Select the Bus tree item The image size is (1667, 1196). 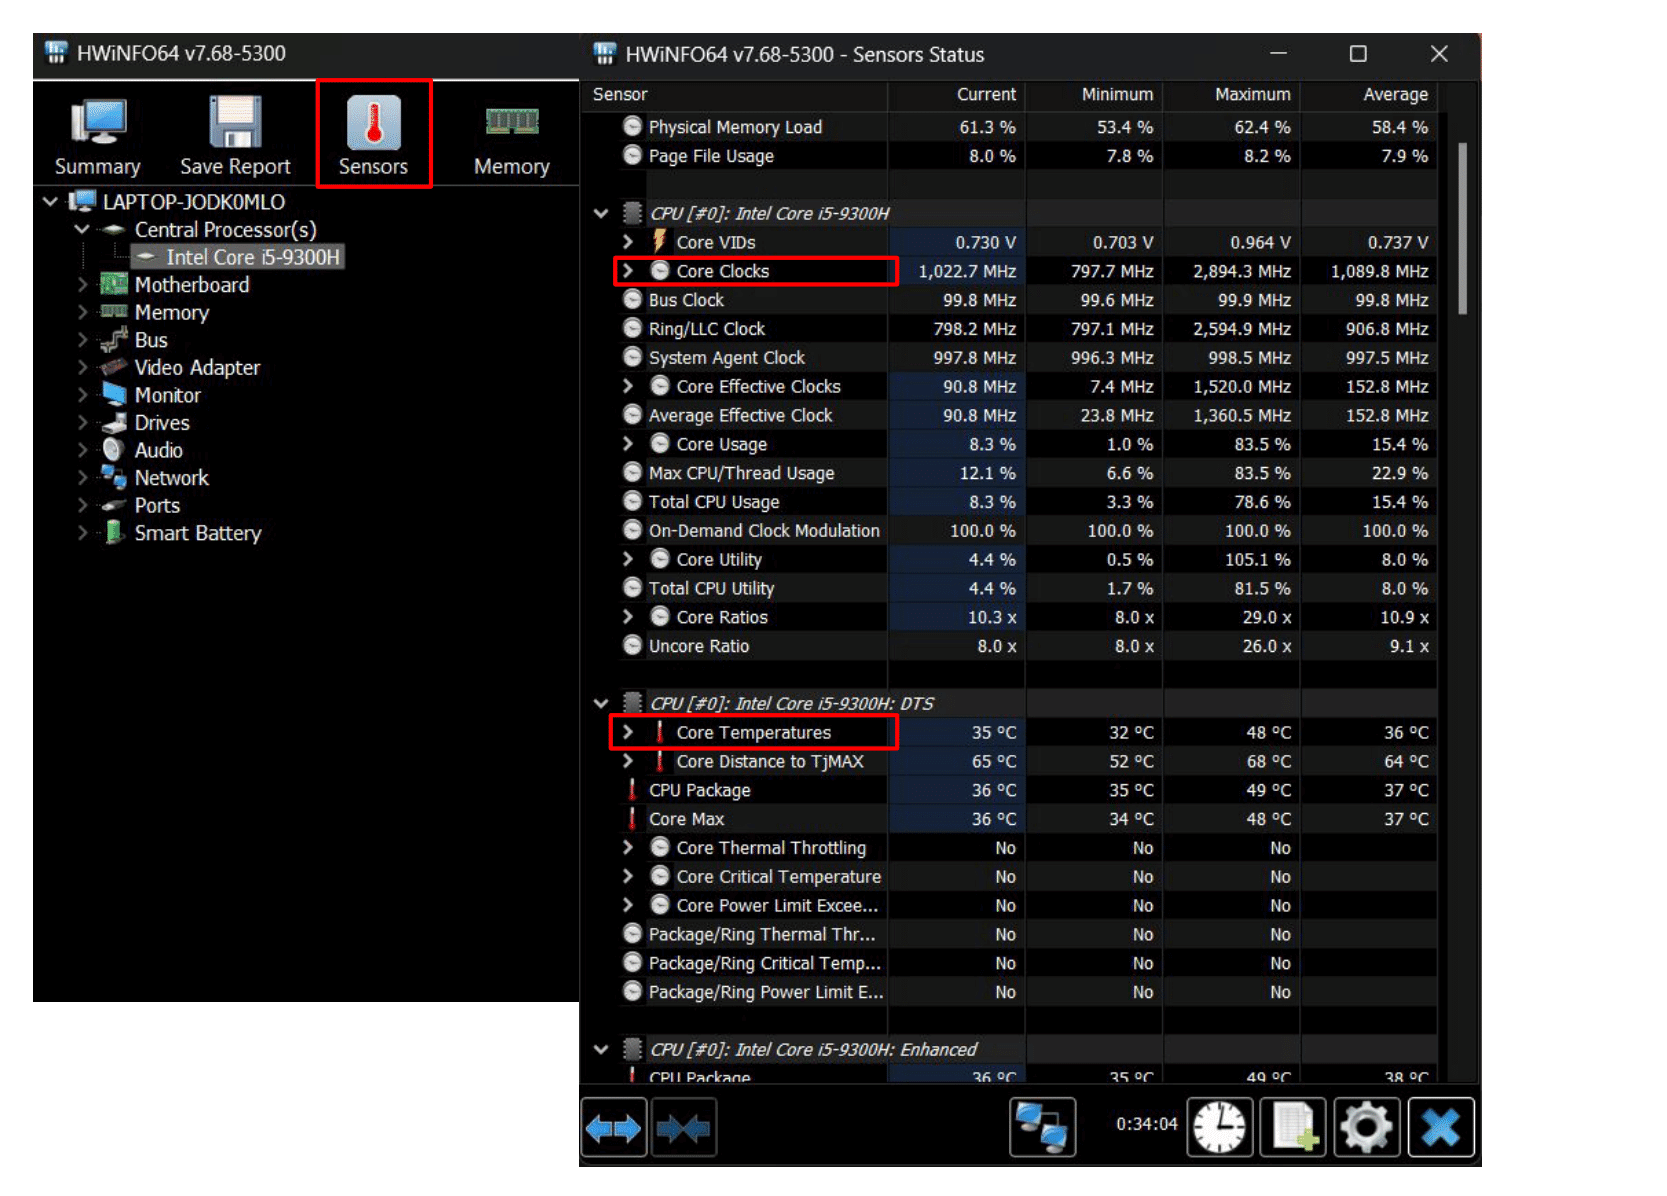click(x=151, y=340)
